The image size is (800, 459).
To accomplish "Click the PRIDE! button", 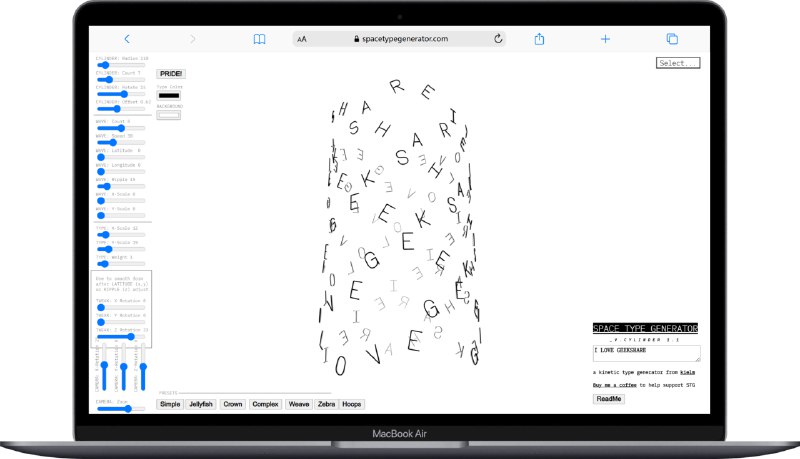I will (x=171, y=73).
